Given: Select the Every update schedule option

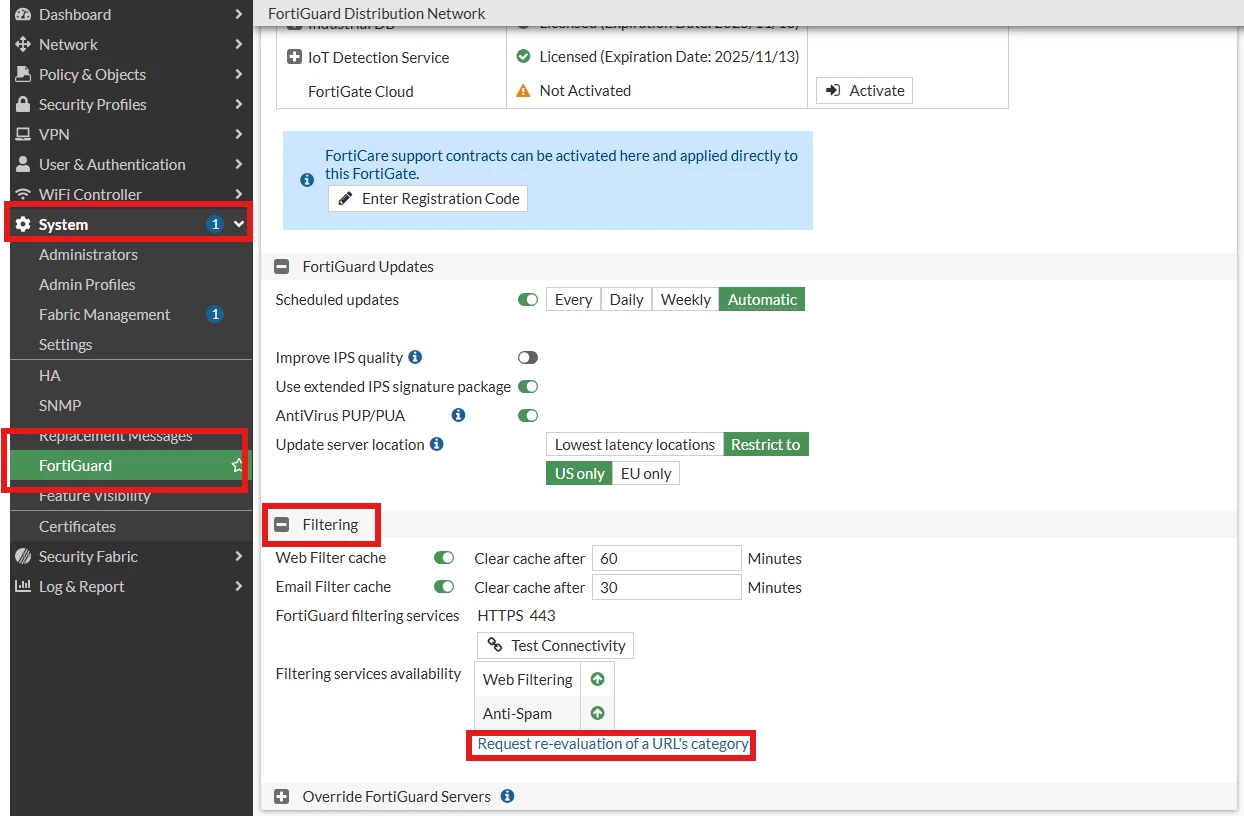Looking at the screenshot, I should (x=573, y=299).
